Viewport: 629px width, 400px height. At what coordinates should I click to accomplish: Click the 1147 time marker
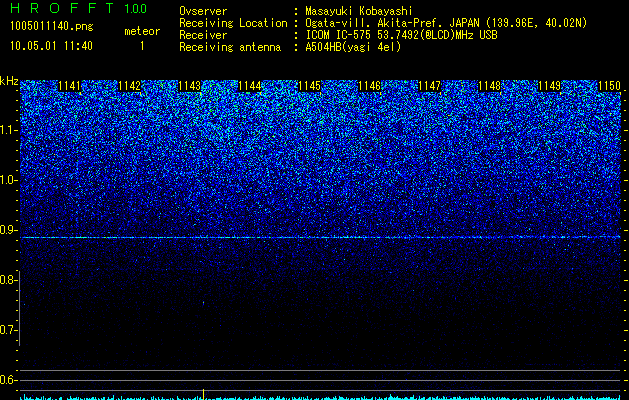point(430,86)
